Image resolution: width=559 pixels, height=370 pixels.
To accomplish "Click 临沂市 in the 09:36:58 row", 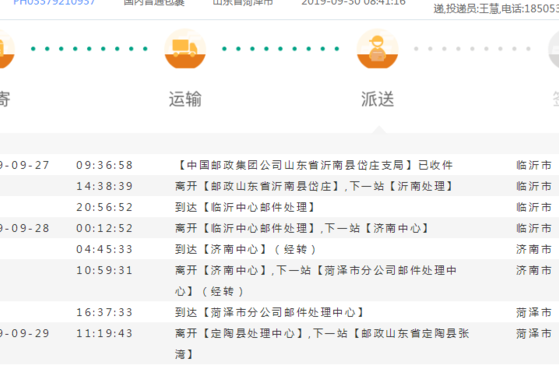I will (534, 165).
